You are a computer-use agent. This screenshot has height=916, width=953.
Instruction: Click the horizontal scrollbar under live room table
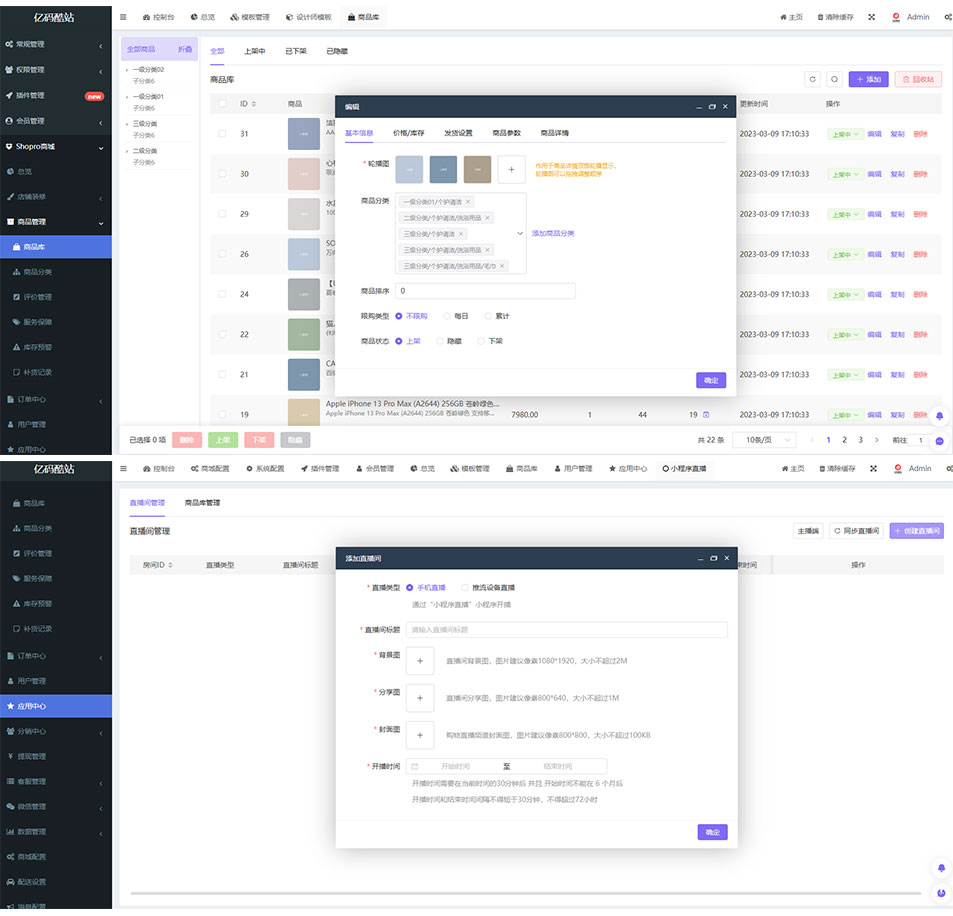pyautogui.click(x=525, y=893)
